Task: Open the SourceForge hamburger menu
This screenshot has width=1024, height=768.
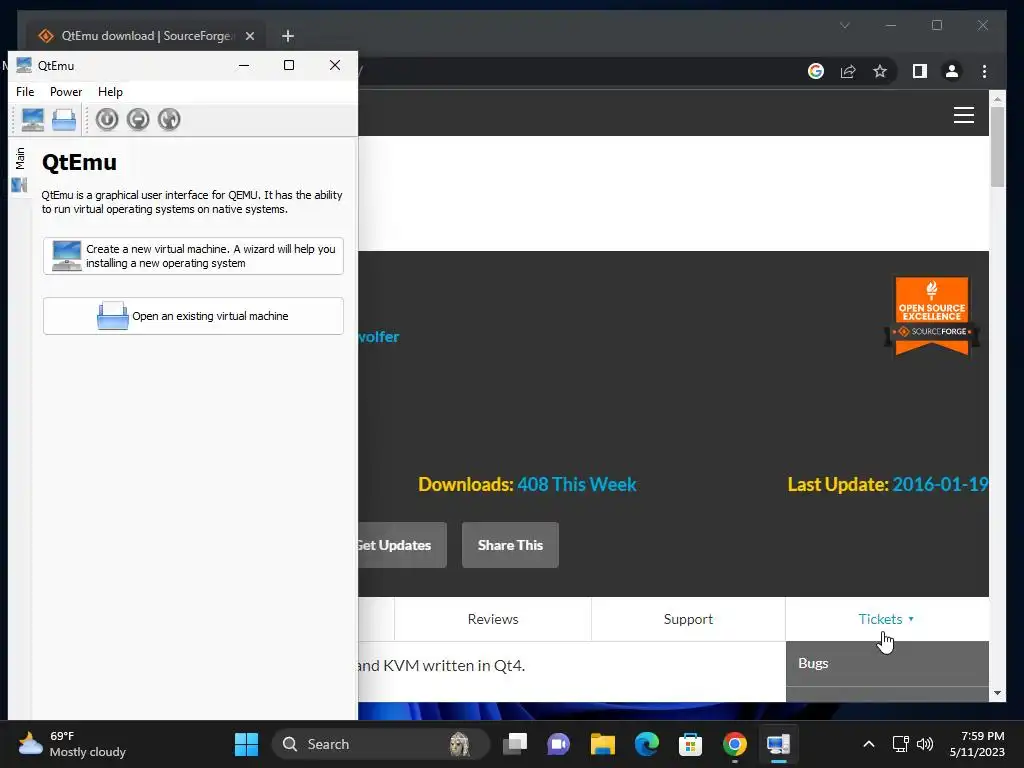Action: [x=964, y=115]
